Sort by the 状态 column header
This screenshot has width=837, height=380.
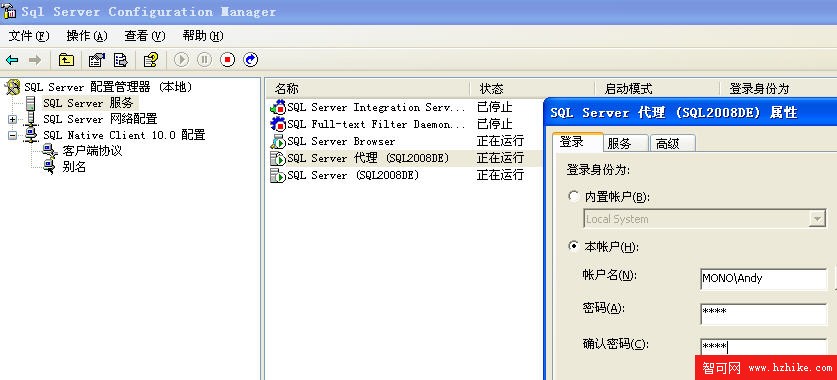click(x=532, y=89)
